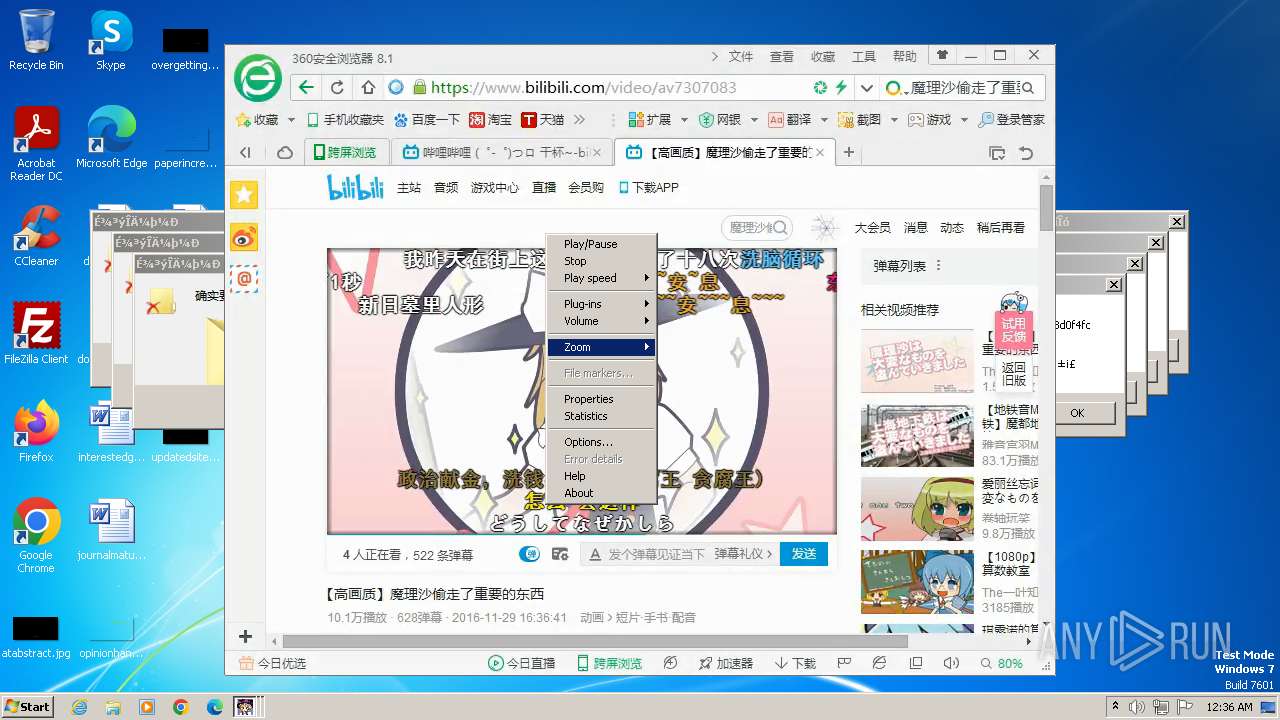Open 天猫 bookmark
1280x720 pixels.
pos(542,119)
